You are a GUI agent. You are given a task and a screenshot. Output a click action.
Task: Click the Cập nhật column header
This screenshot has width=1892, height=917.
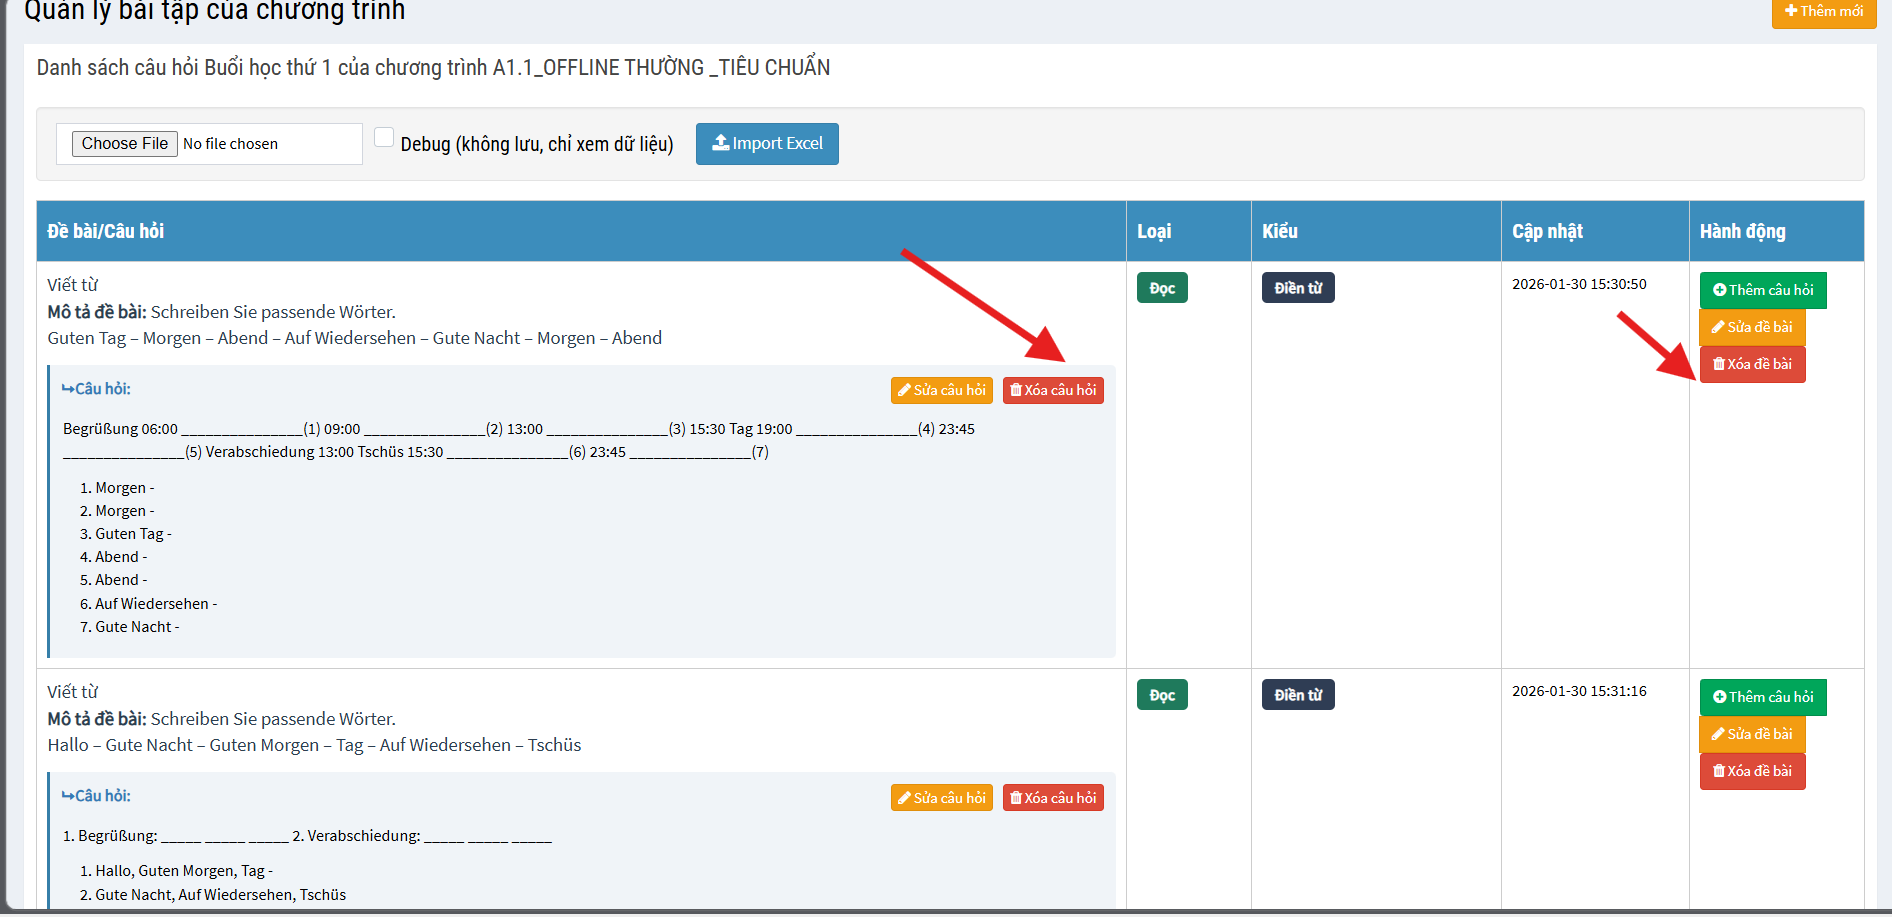[1547, 231]
